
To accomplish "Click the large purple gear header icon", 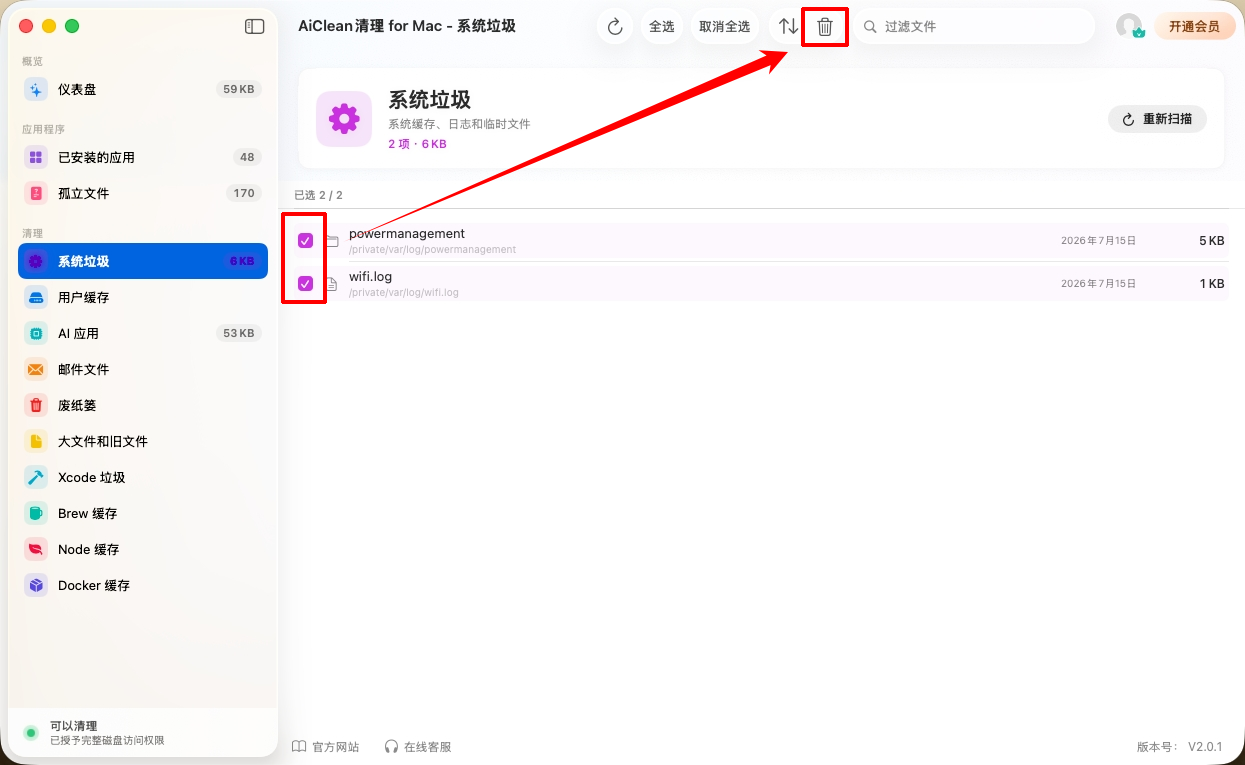I will click(x=344, y=118).
